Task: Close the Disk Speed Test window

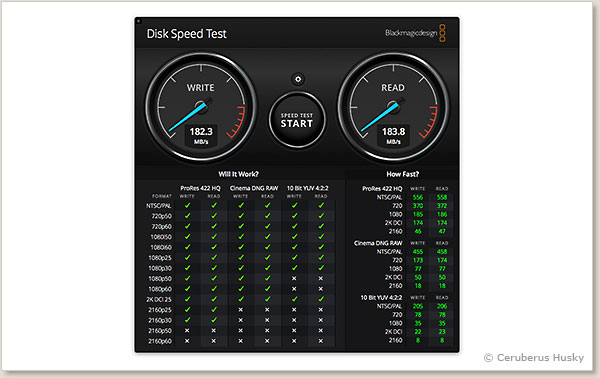Action: tap(139, 21)
